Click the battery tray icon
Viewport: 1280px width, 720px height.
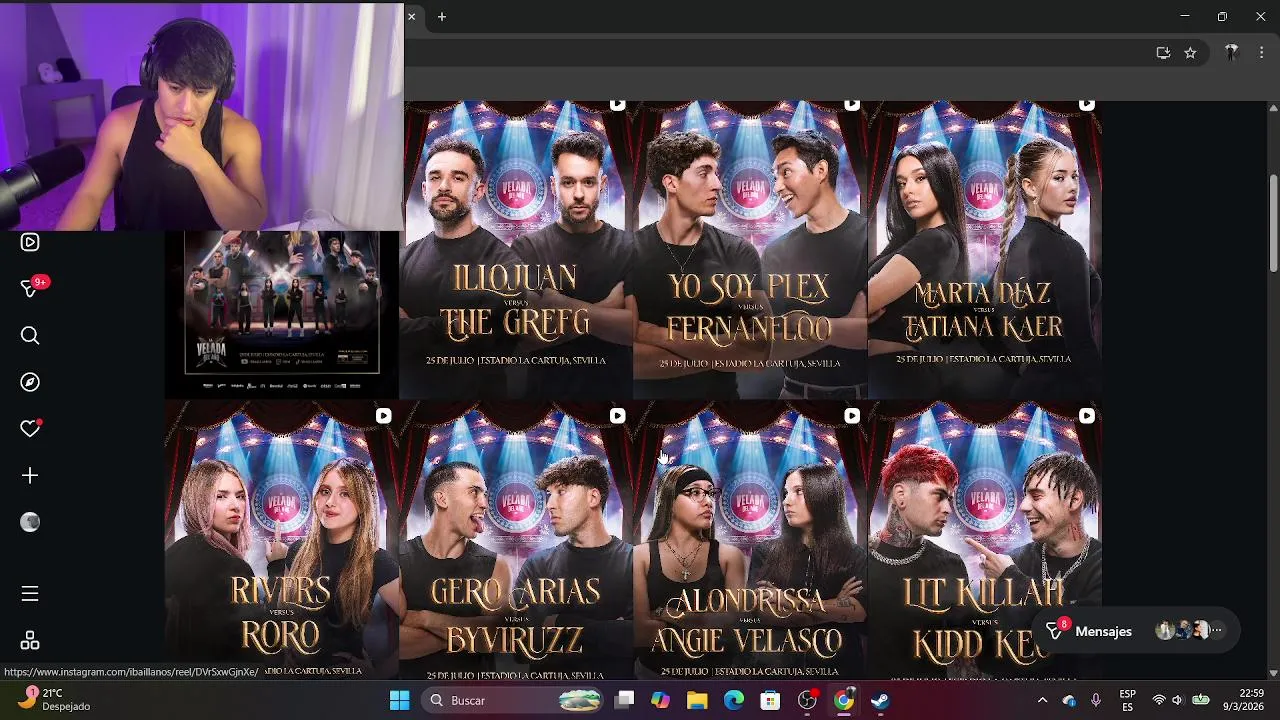[1201, 700]
